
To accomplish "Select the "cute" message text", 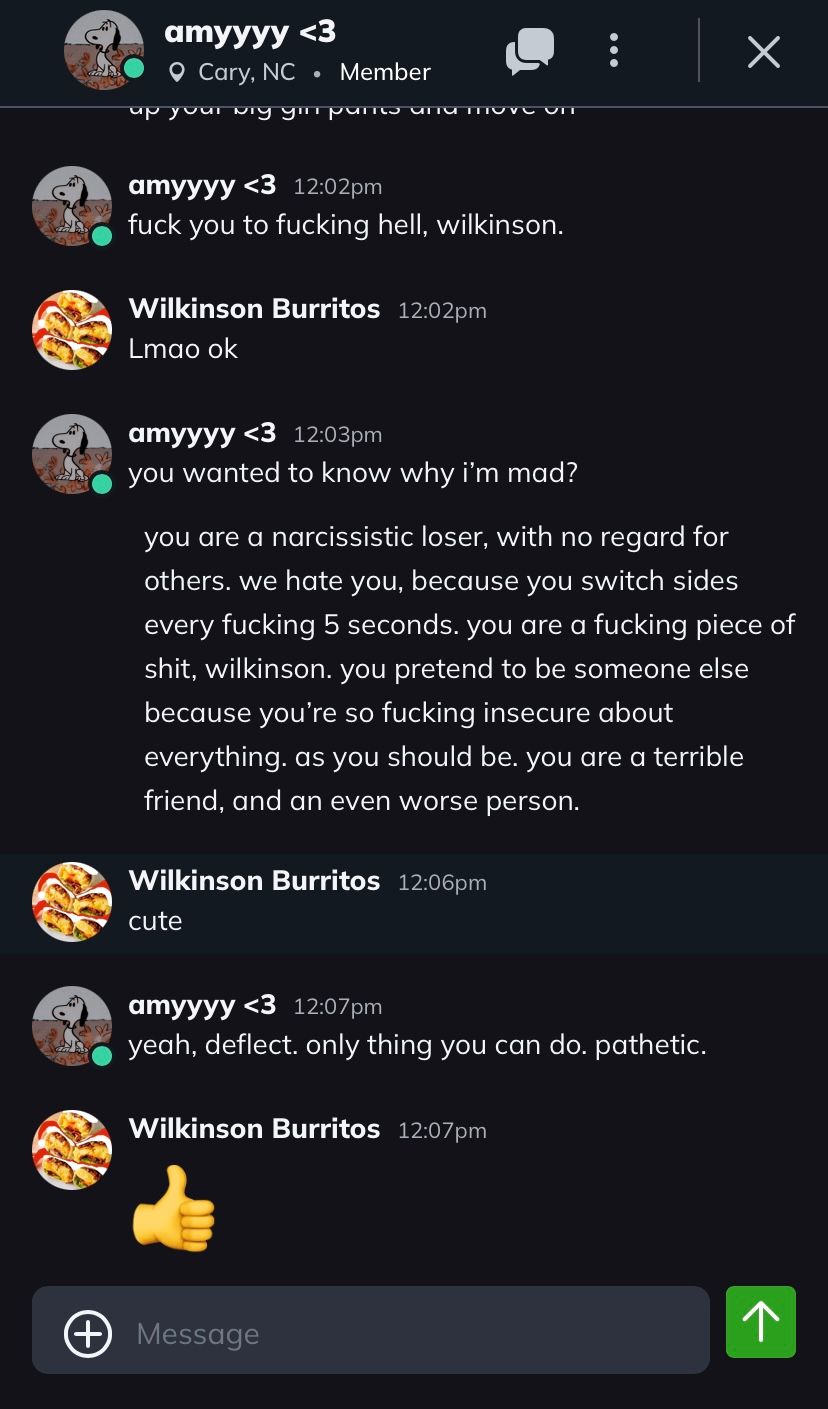I will [x=155, y=920].
